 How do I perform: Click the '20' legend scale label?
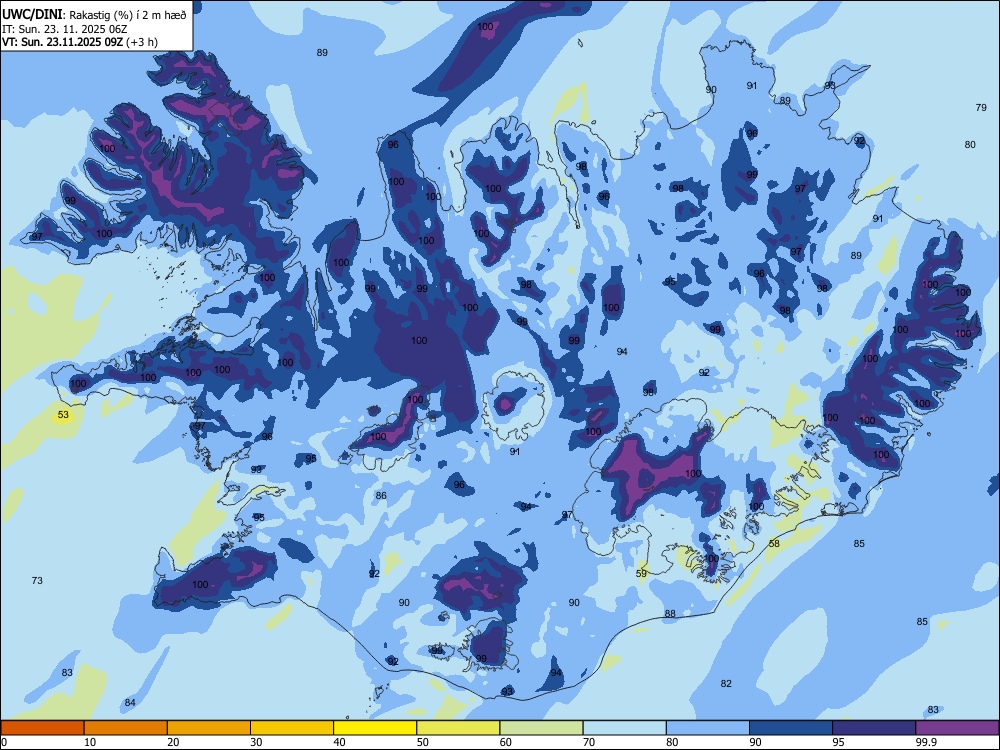(173, 742)
